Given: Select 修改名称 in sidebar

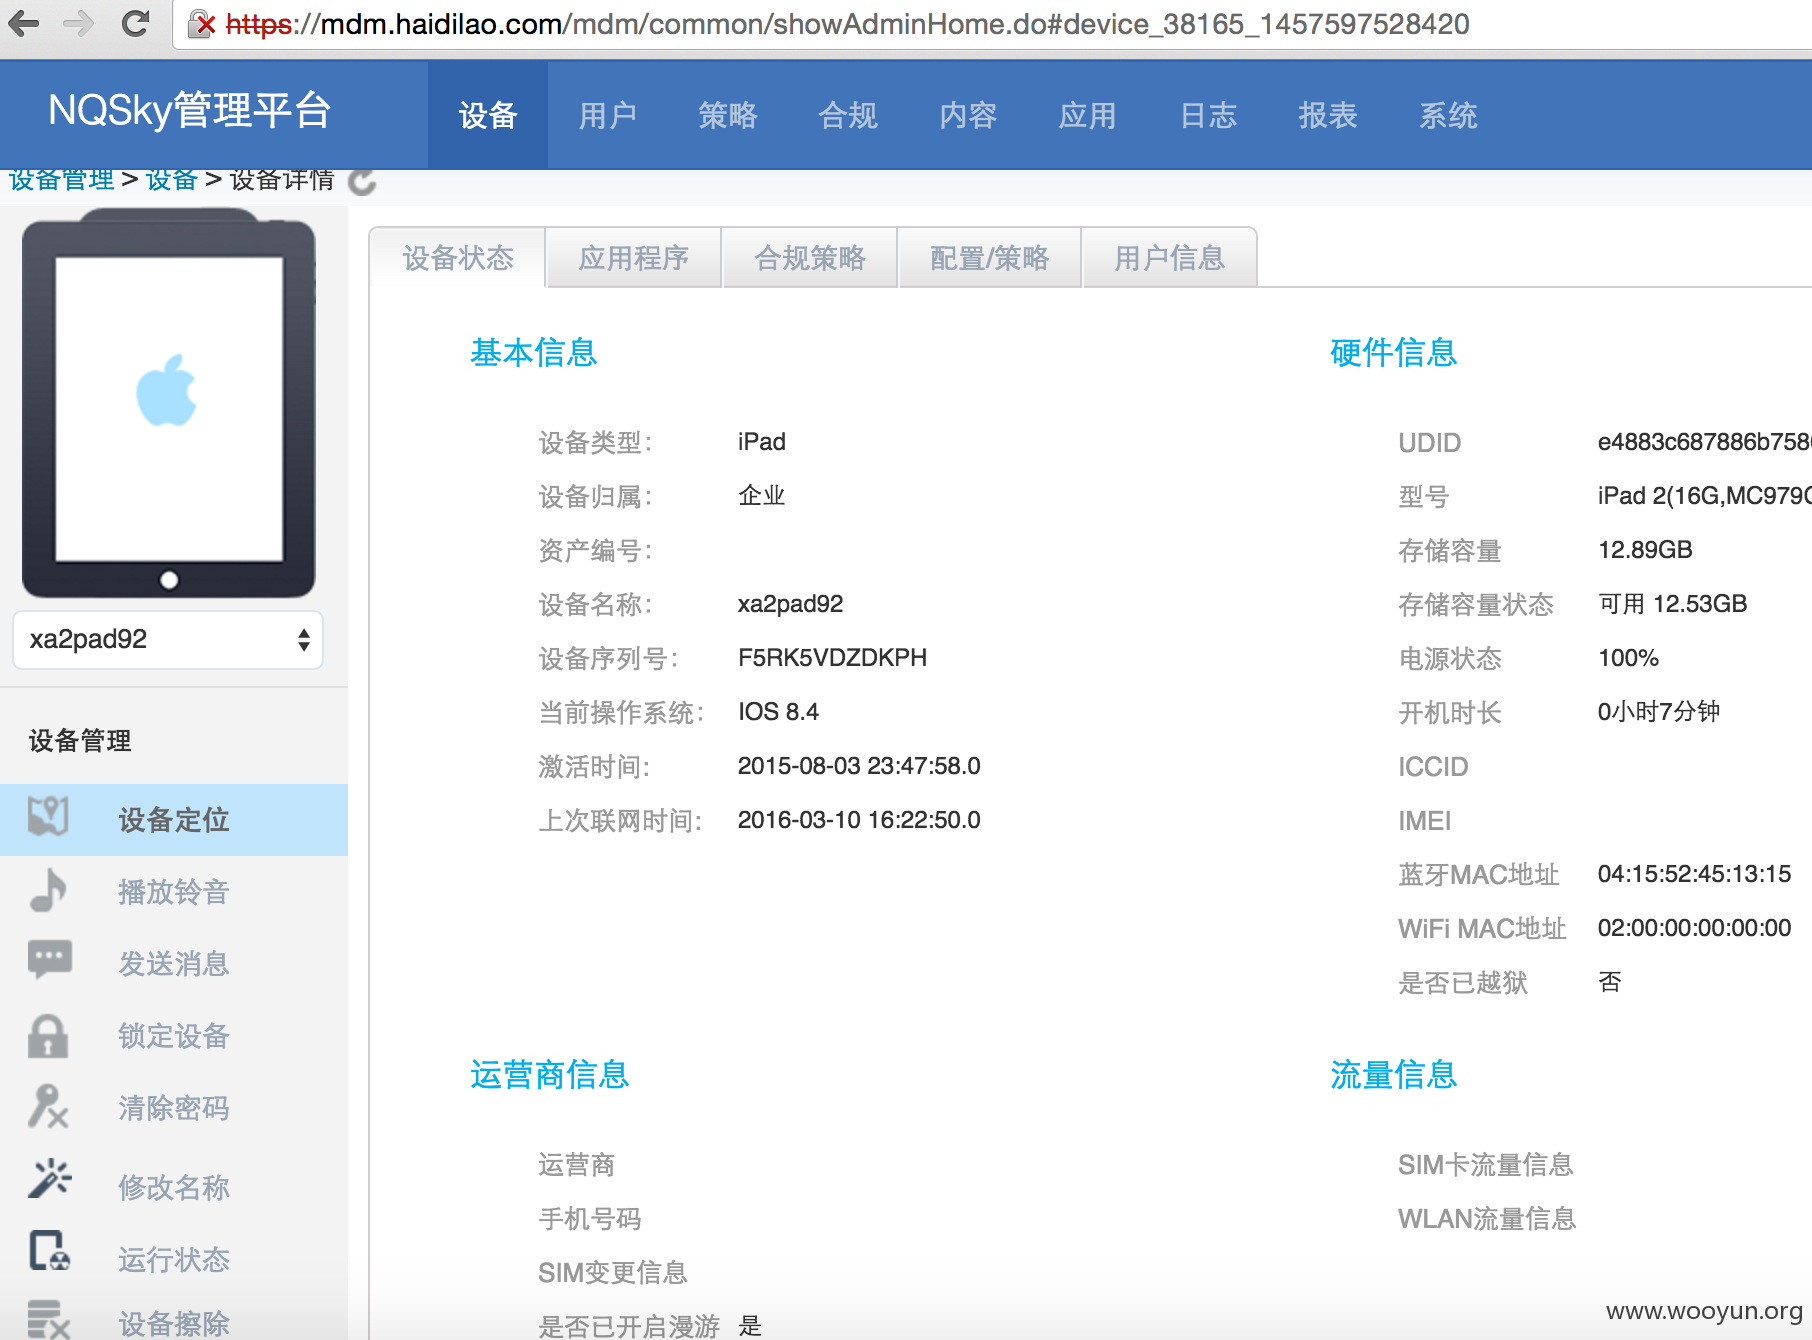Looking at the screenshot, I should (174, 1187).
